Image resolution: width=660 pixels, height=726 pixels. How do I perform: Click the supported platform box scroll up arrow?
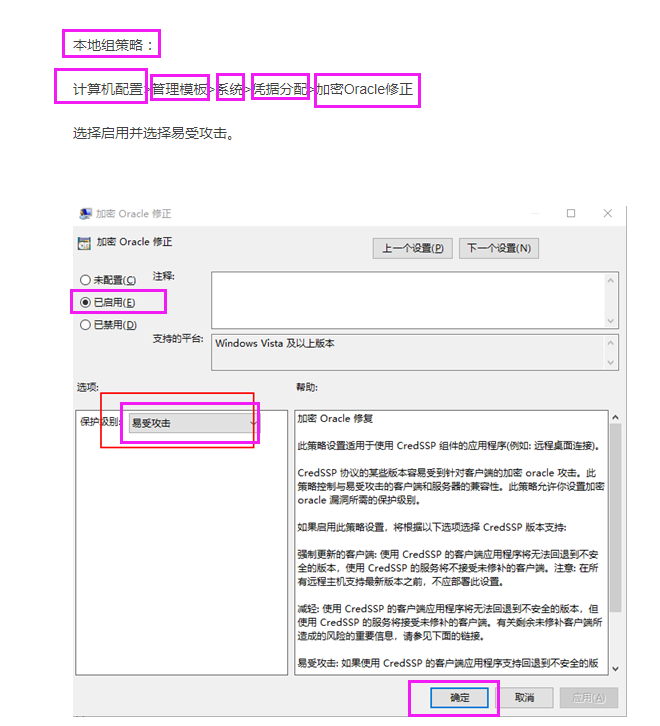click(610, 343)
